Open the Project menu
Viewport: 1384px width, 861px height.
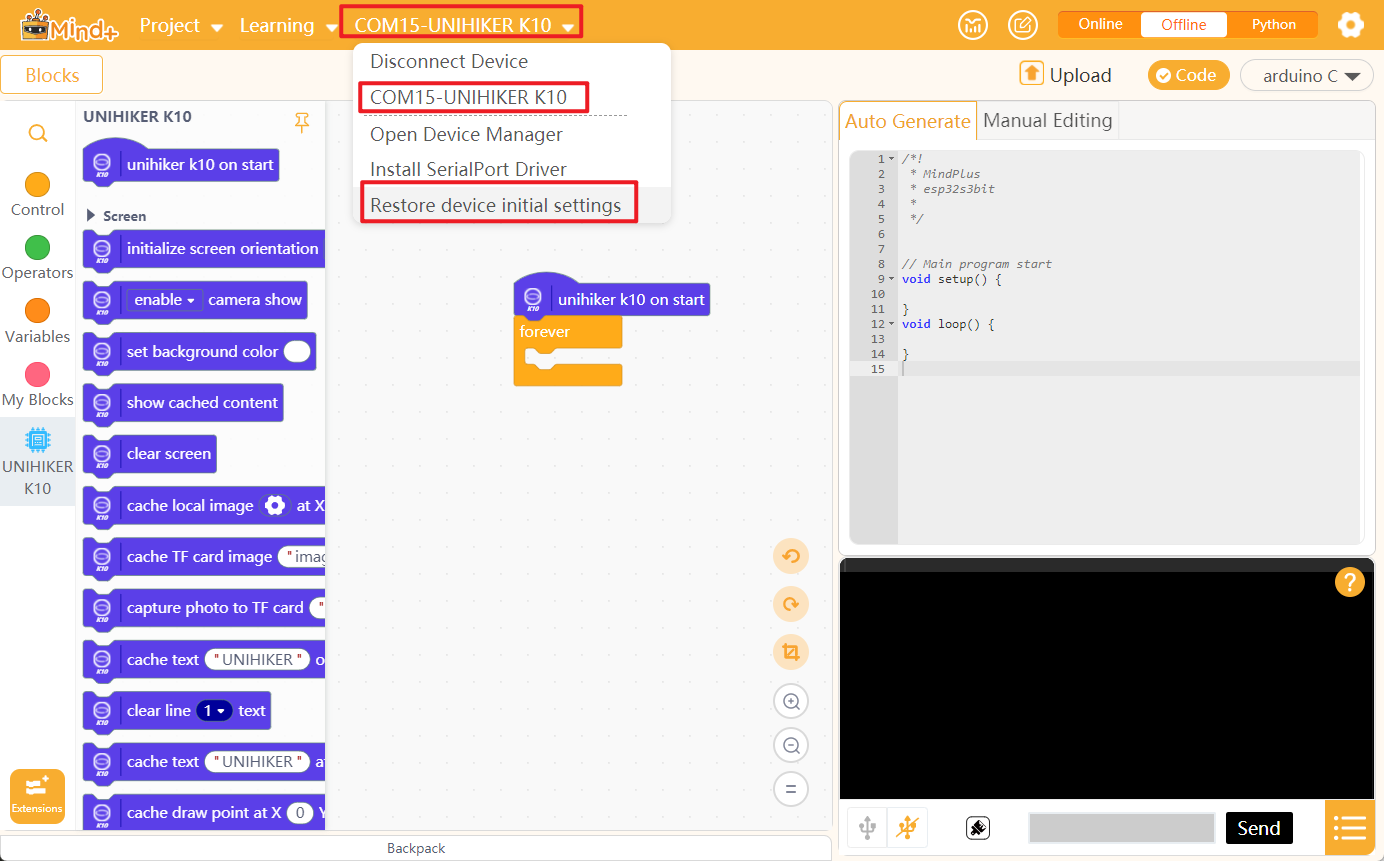click(x=181, y=25)
